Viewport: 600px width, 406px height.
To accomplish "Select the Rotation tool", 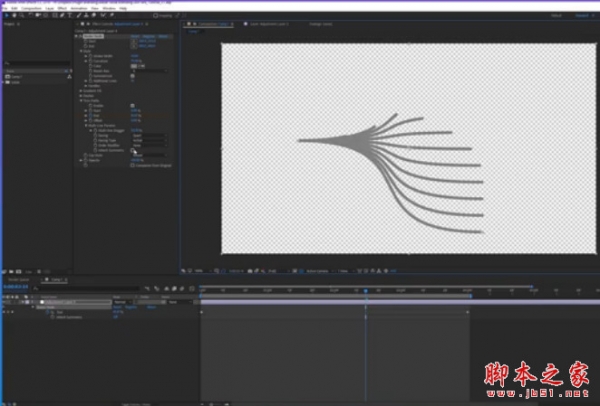I will [x=31, y=15].
